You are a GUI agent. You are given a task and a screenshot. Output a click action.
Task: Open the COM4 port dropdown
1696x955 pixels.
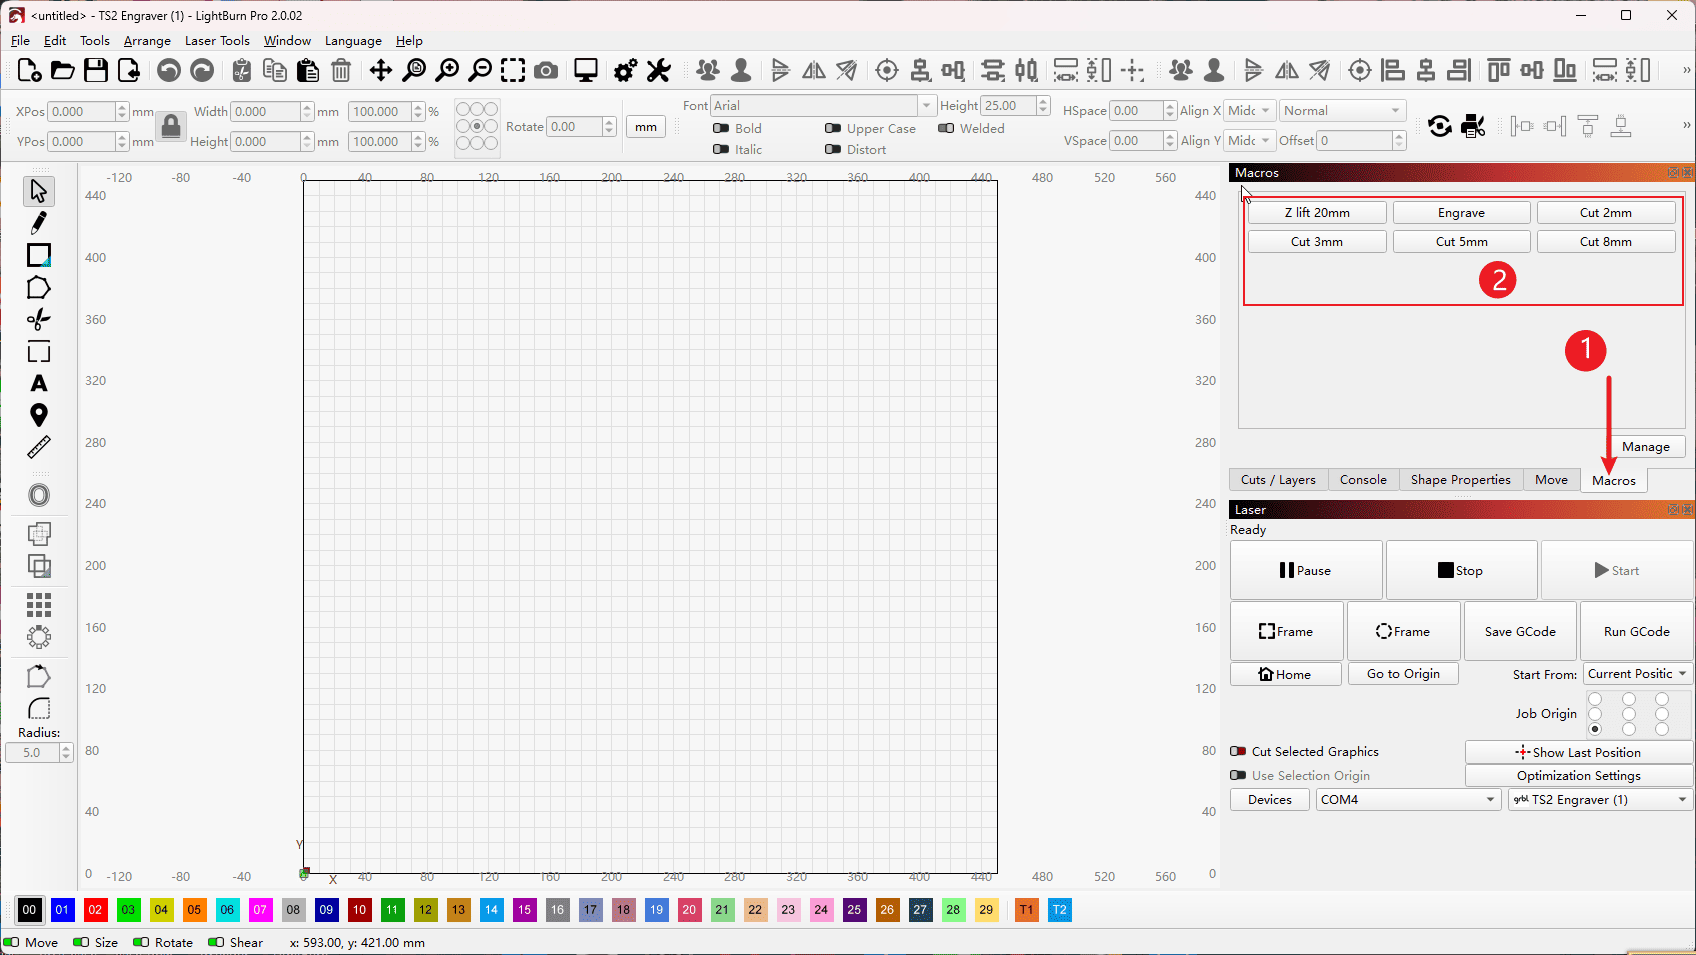1407,799
